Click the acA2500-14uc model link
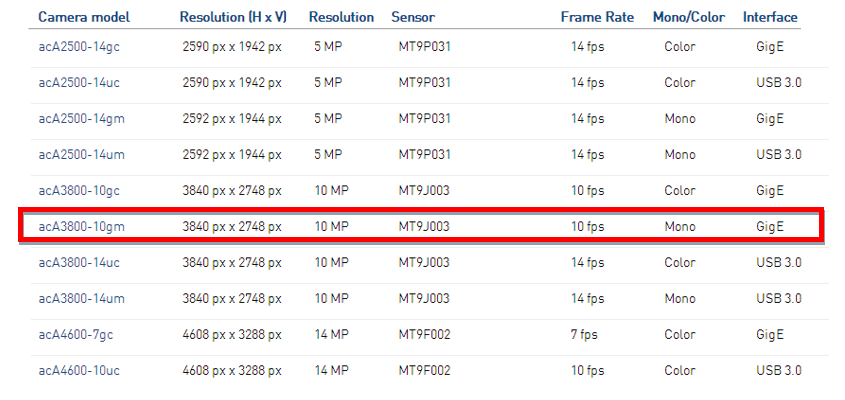845x400 pixels. (81, 83)
